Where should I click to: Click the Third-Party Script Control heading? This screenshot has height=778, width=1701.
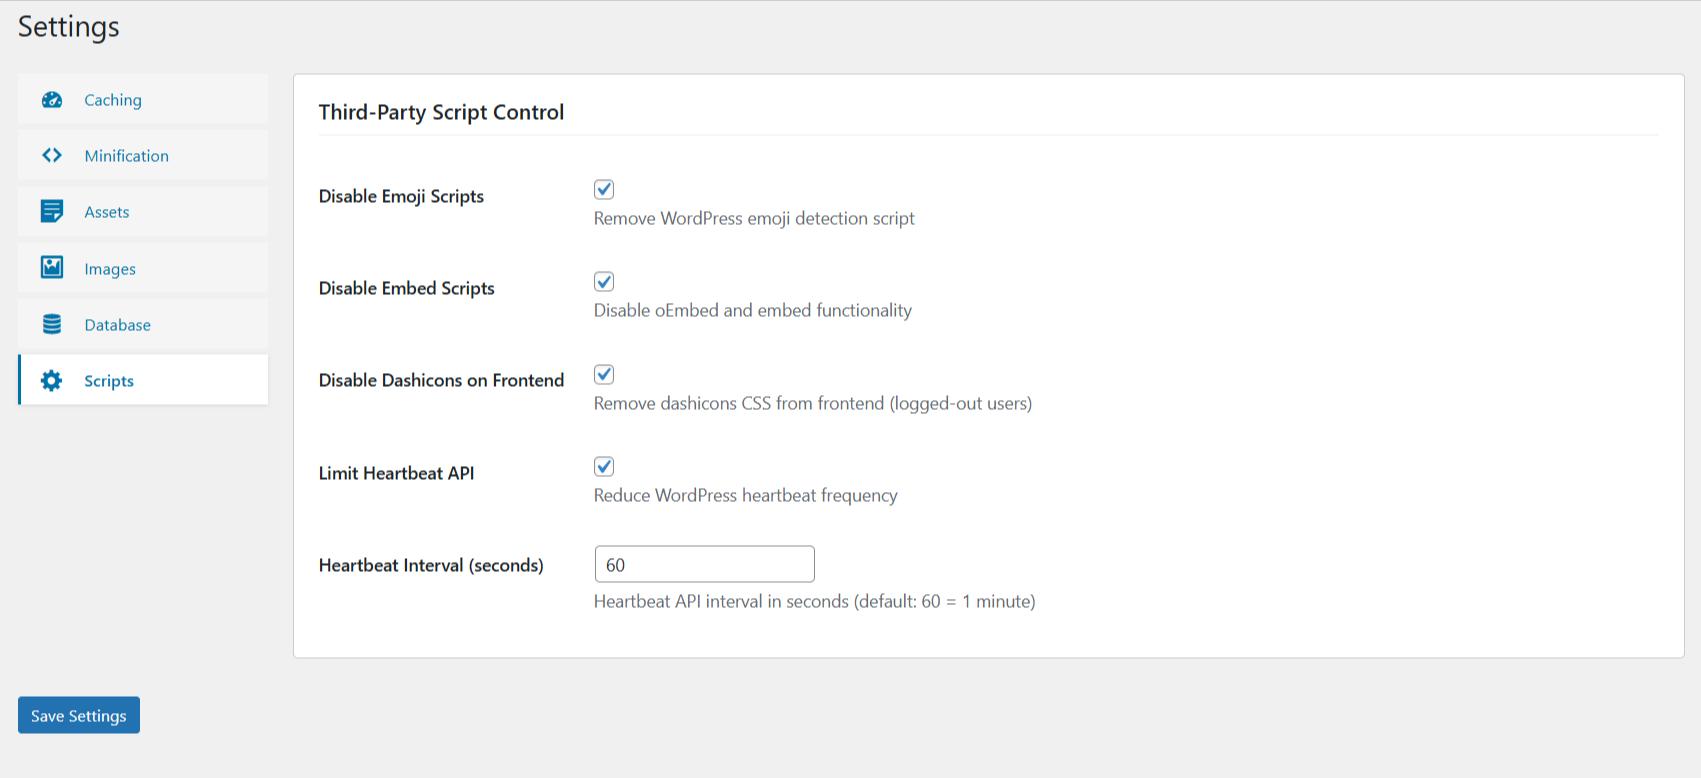(441, 112)
